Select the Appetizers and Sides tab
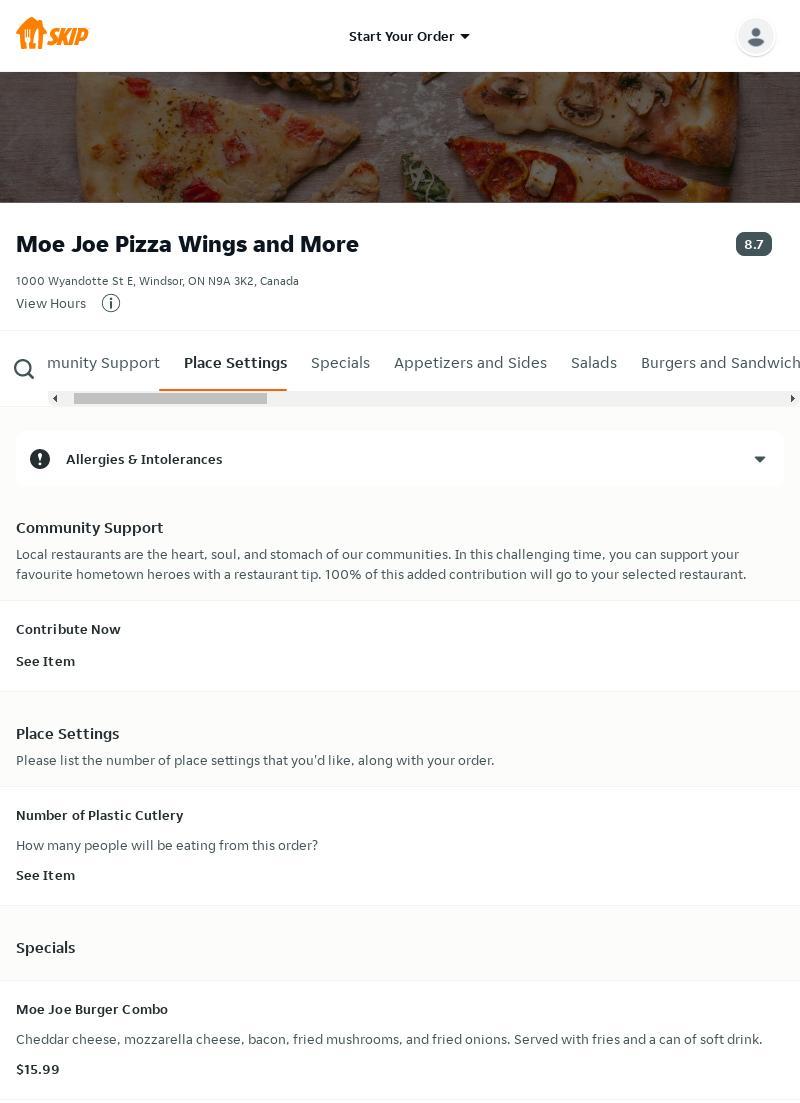800x1103 pixels. 470,363
